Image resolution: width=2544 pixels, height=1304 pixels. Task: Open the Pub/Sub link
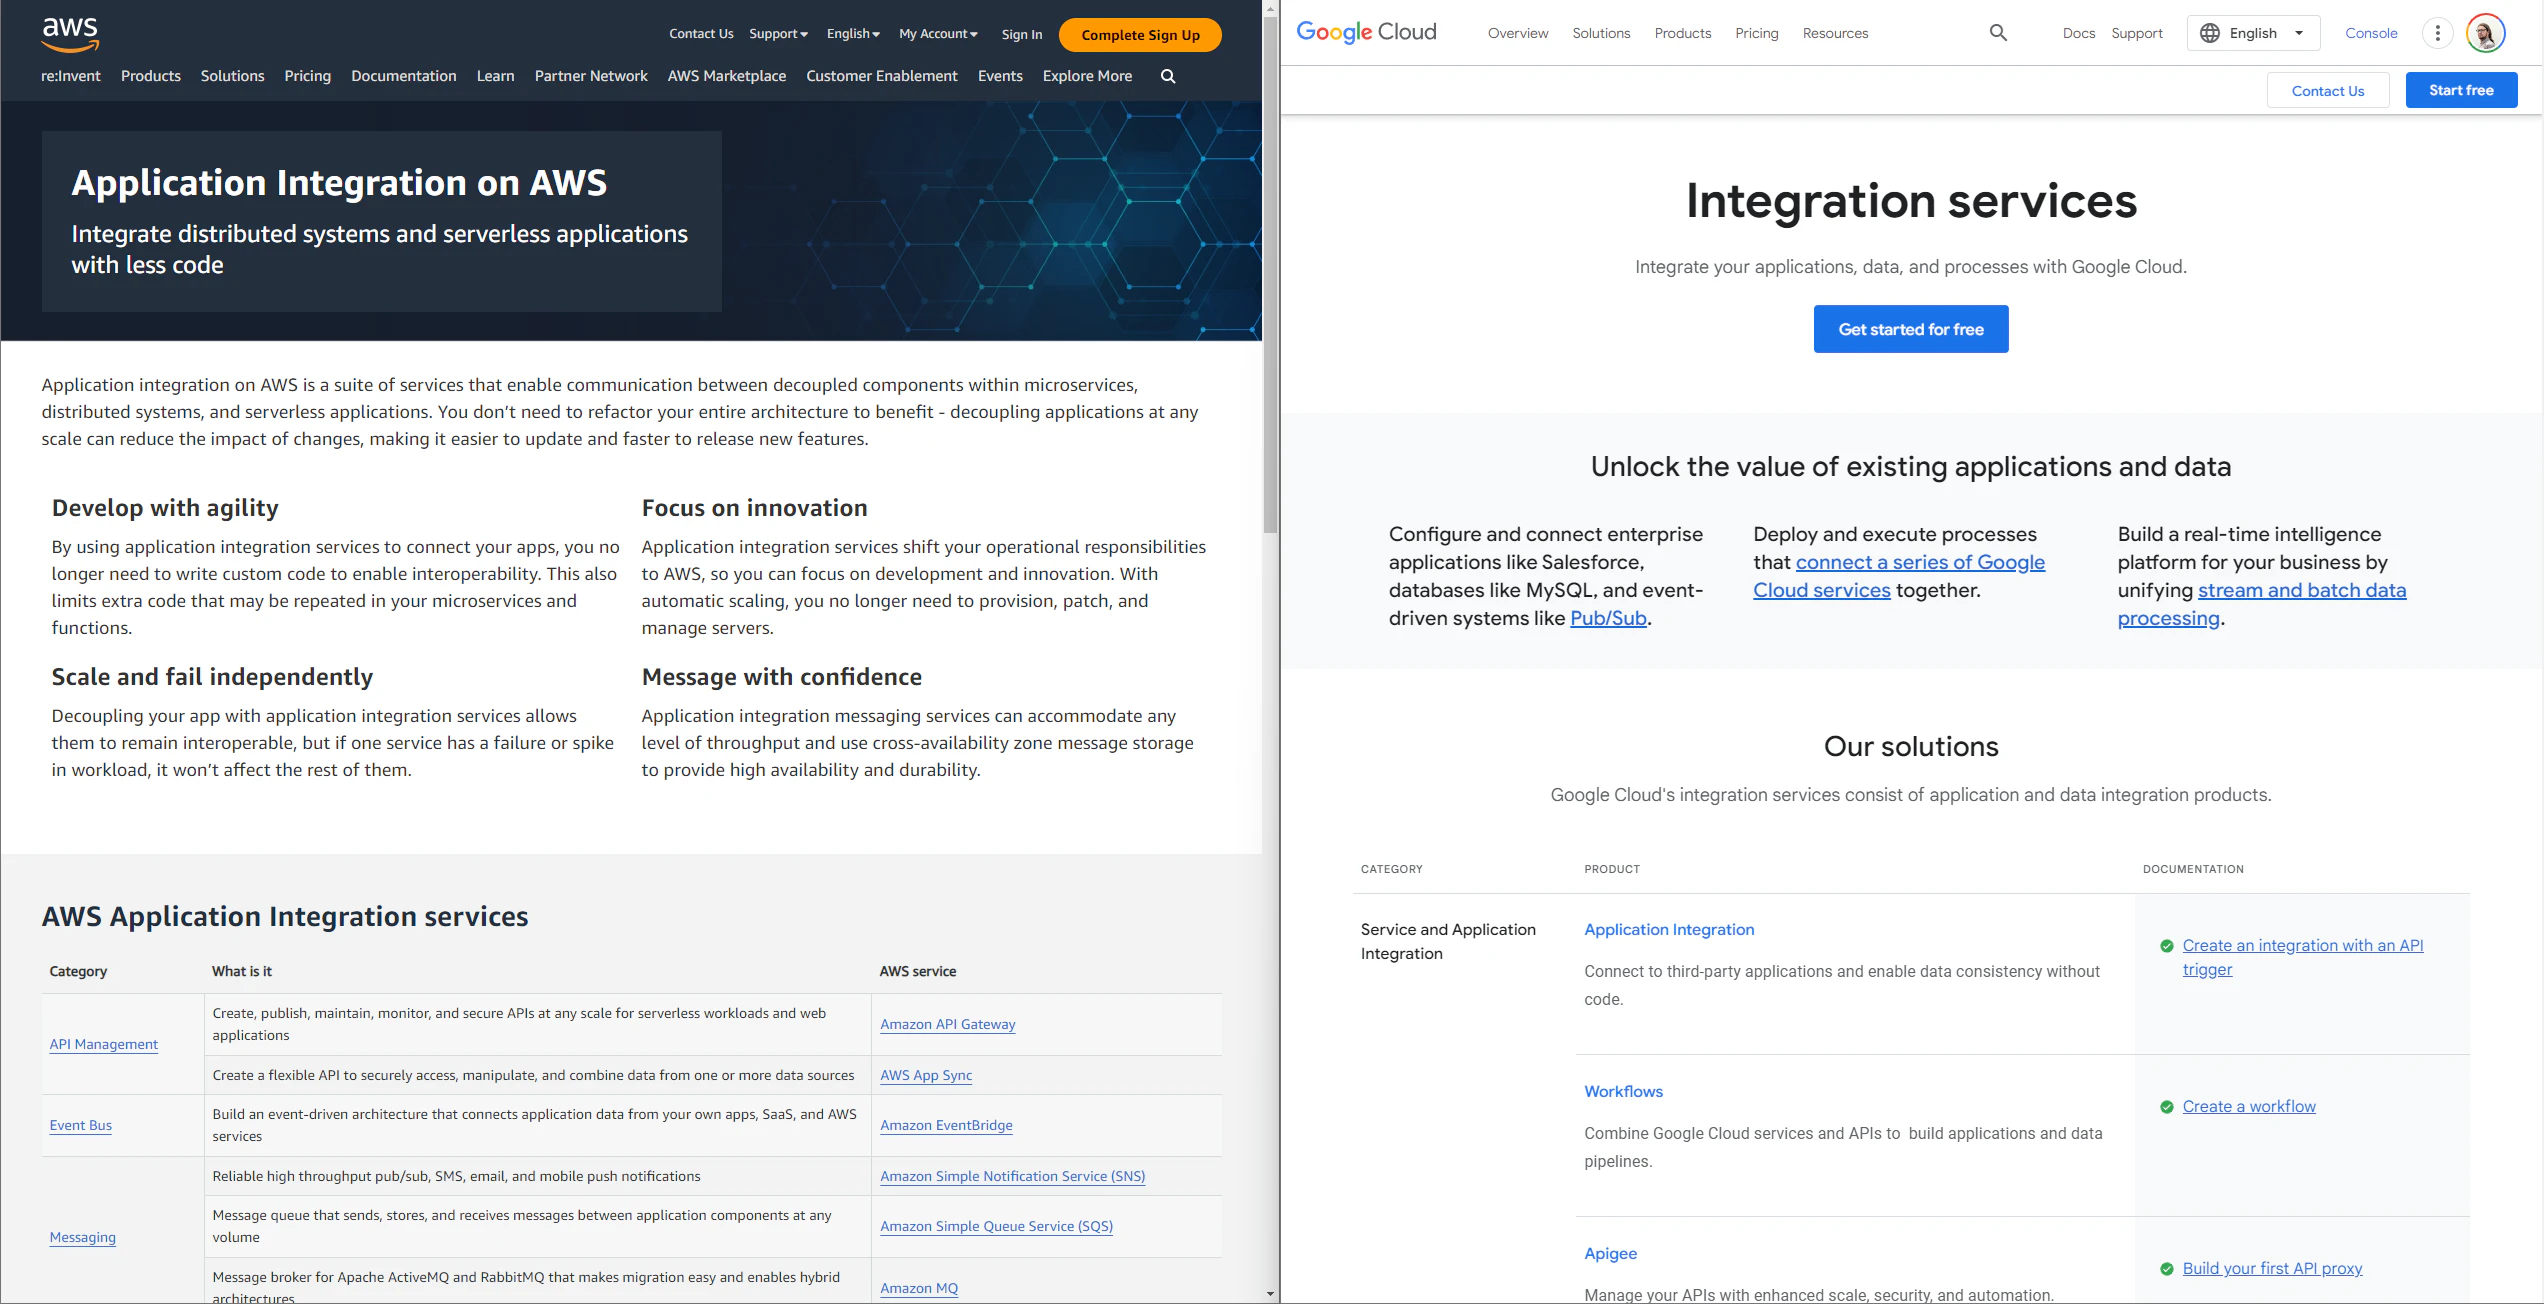click(1607, 618)
